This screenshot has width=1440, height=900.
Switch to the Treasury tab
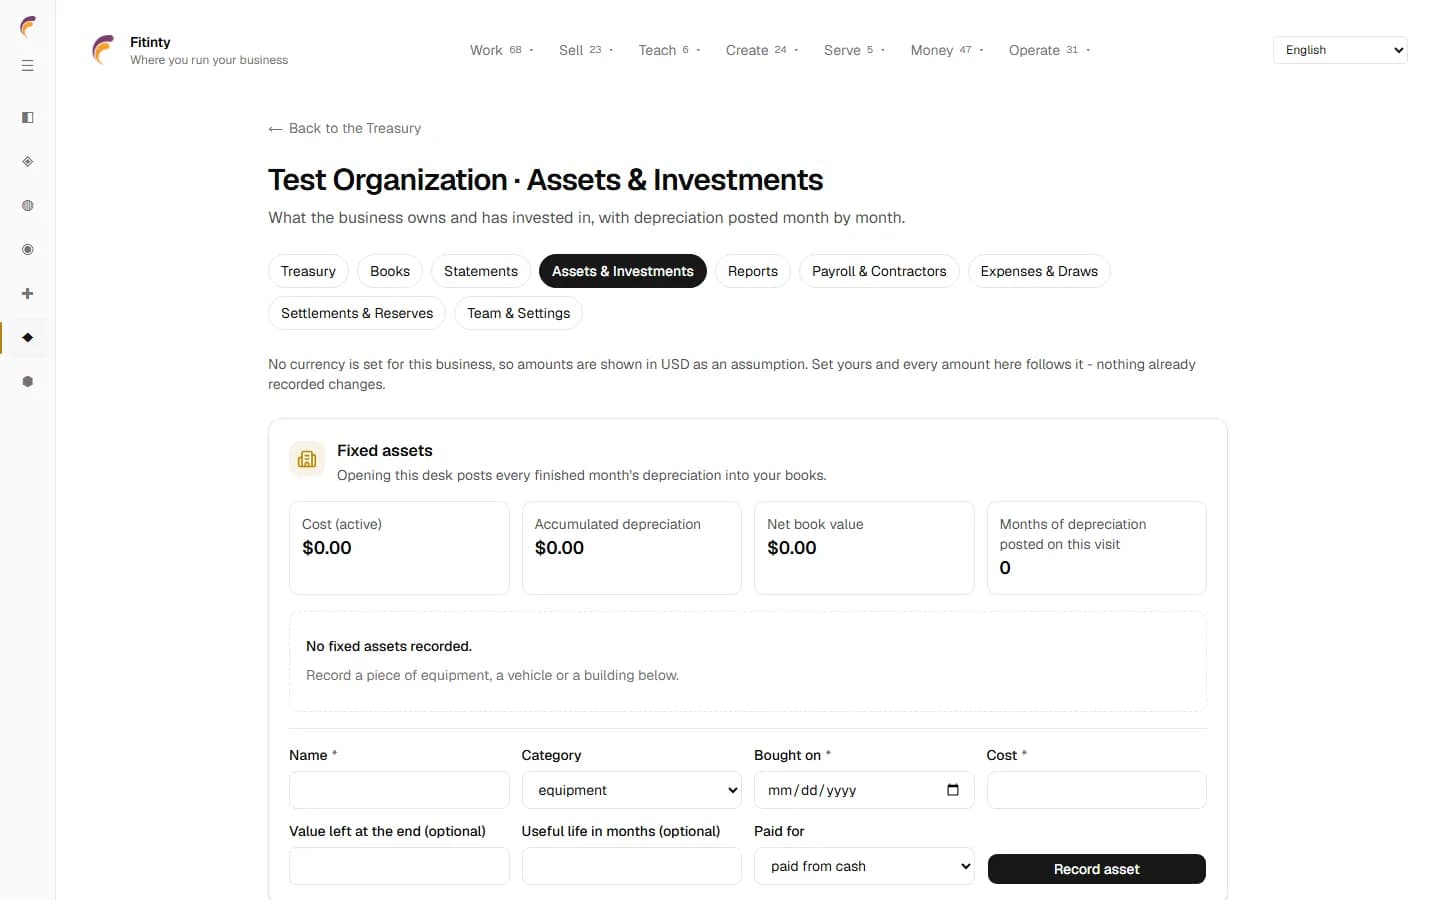pyautogui.click(x=308, y=271)
